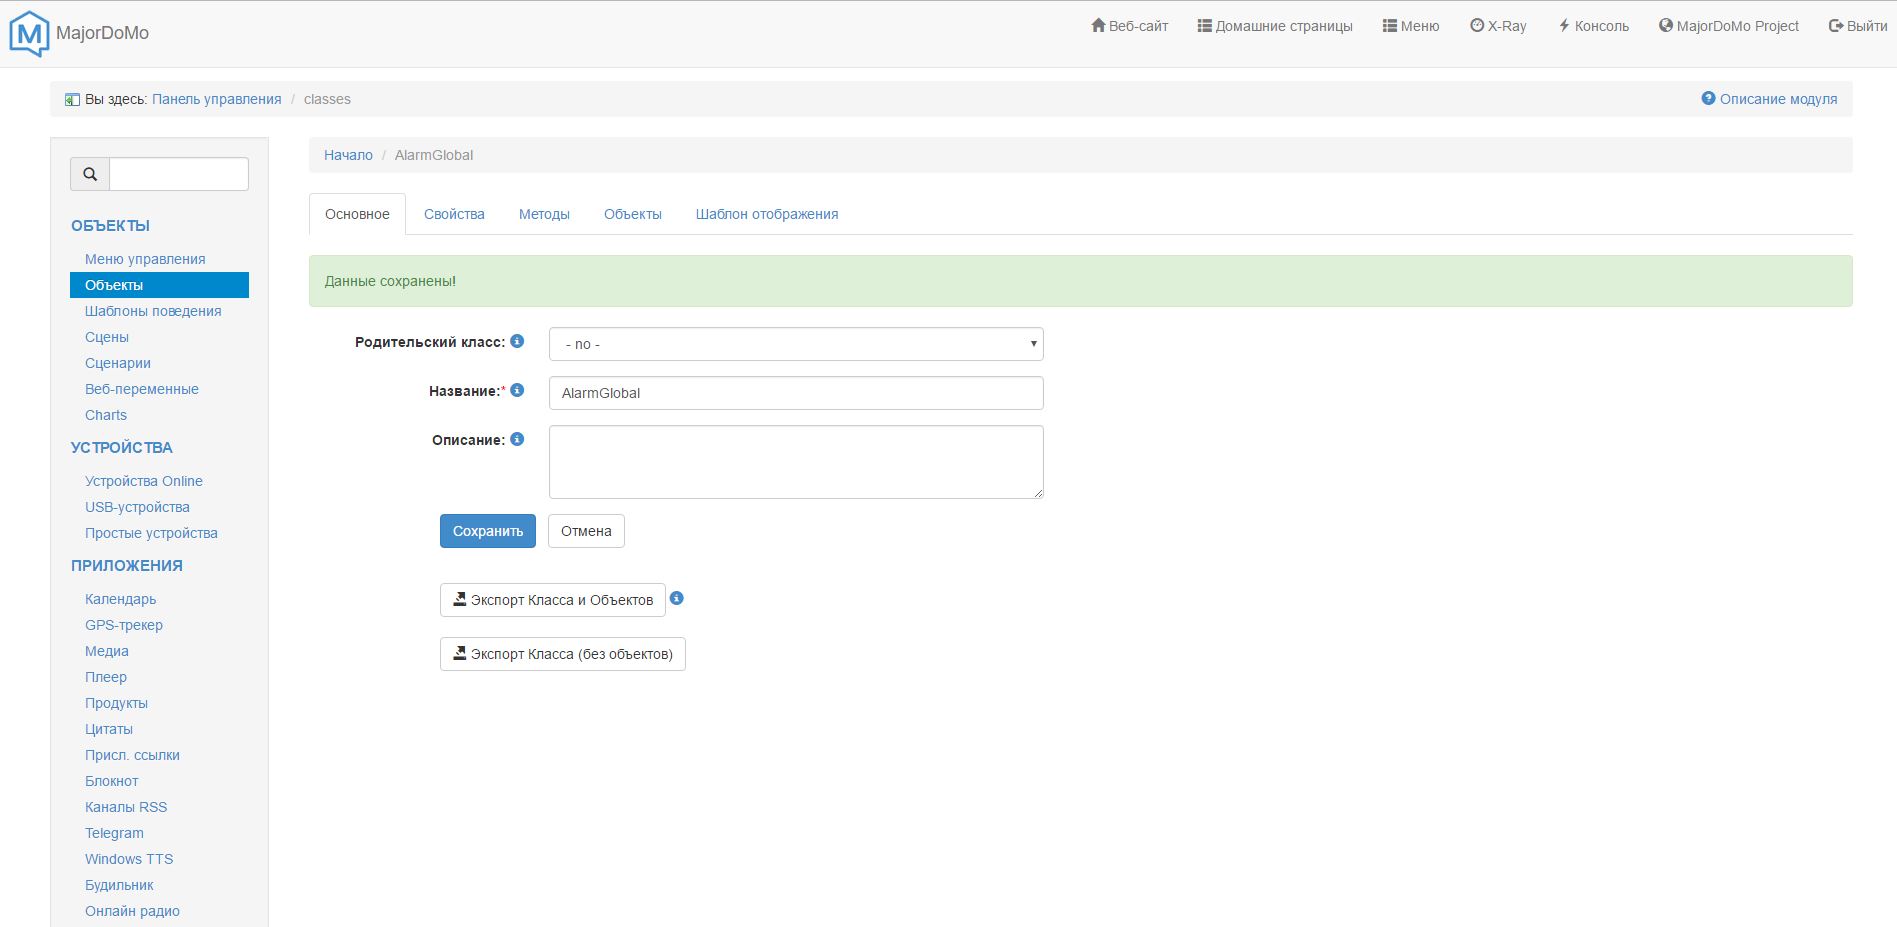This screenshot has height=927, width=1897.
Task: Click the Сохранить button
Action: (488, 531)
